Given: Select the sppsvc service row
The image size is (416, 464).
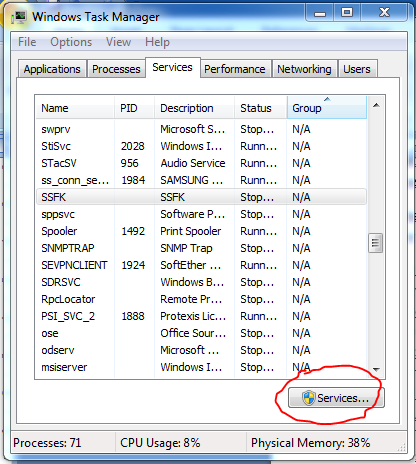Looking at the screenshot, I should (x=201, y=214).
